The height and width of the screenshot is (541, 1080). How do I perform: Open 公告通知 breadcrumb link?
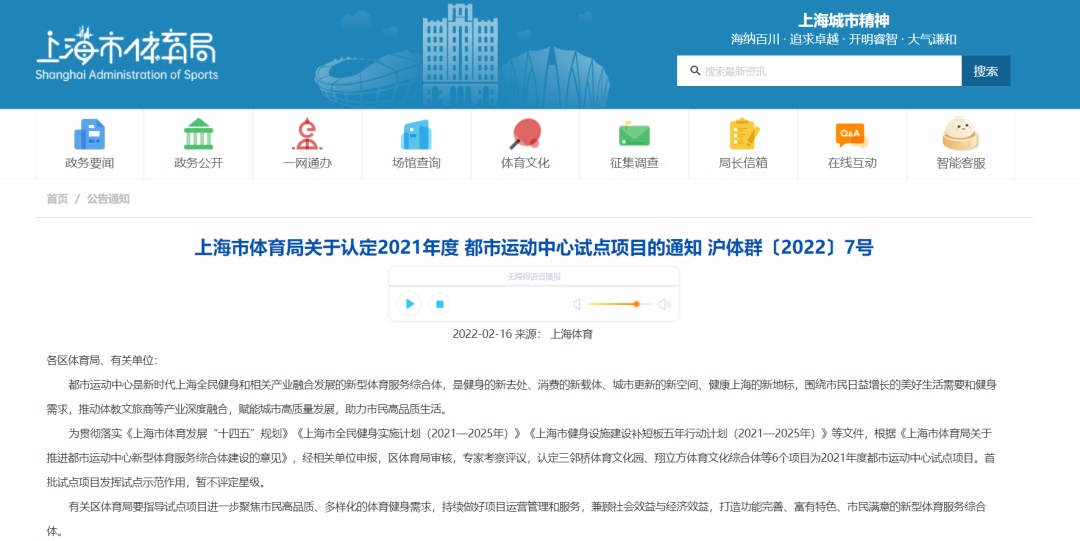point(108,199)
